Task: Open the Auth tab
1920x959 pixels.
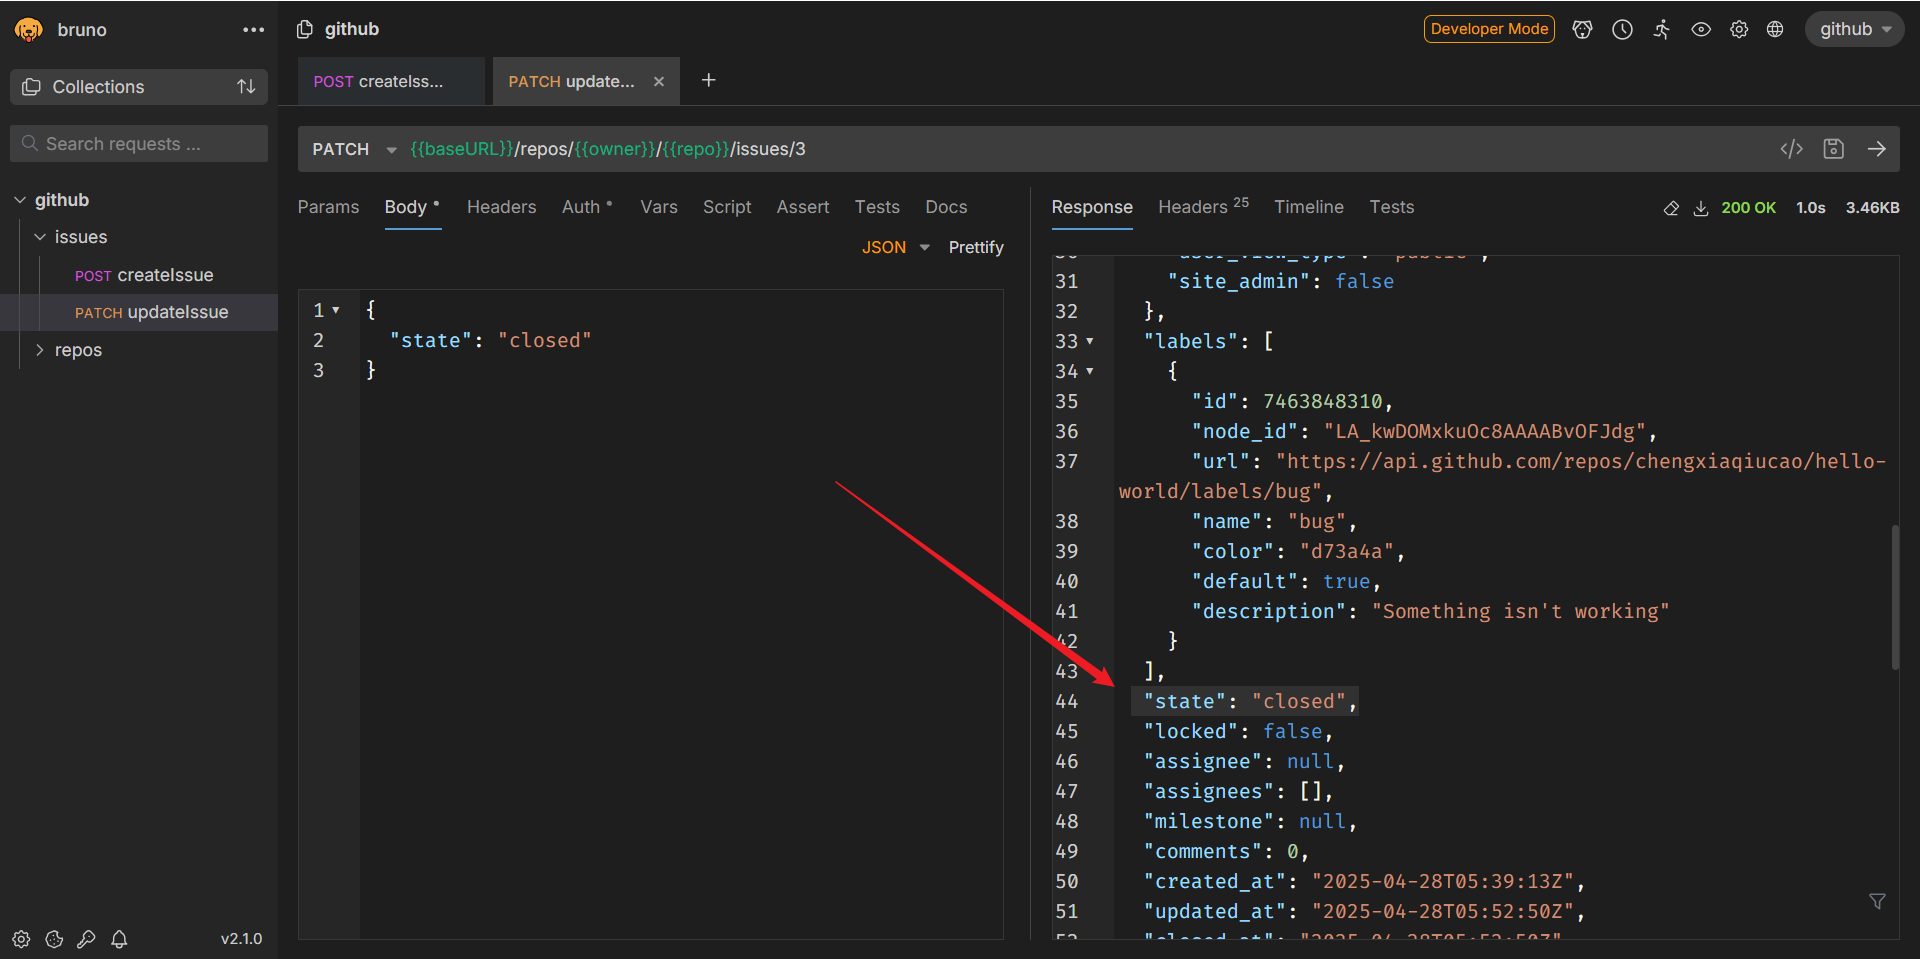Action: pos(586,207)
